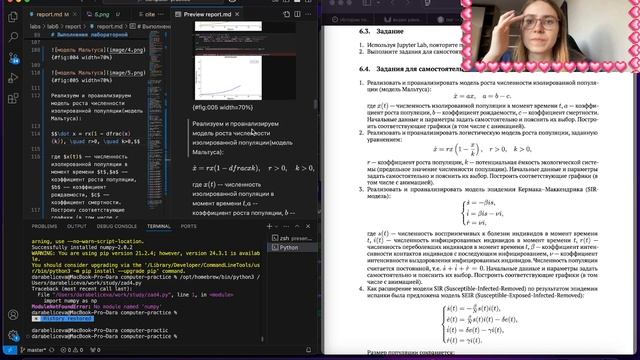Select the TERMINAL panel tab
The width and height of the screenshot is (640, 360).
click(159, 226)
